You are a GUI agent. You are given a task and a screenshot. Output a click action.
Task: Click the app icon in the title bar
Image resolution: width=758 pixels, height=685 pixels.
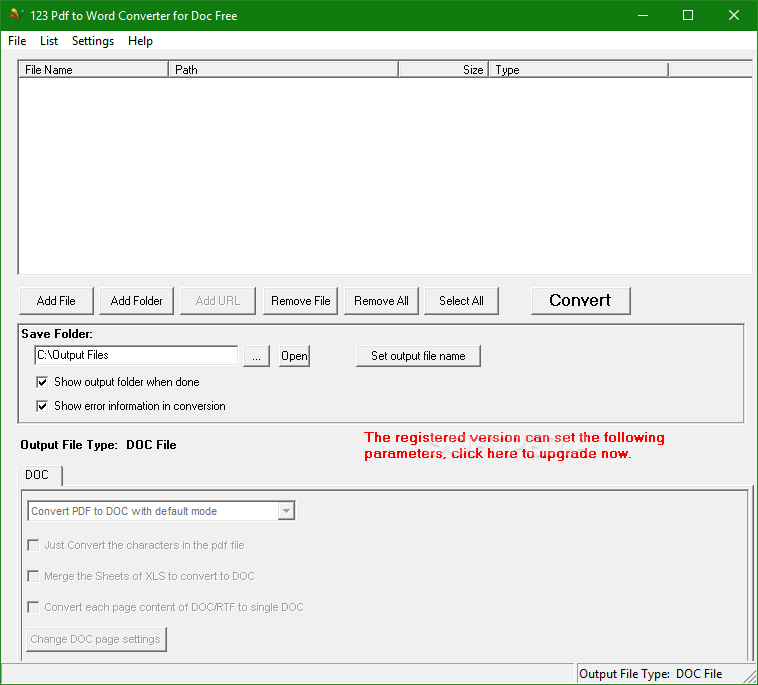point(16,15)
